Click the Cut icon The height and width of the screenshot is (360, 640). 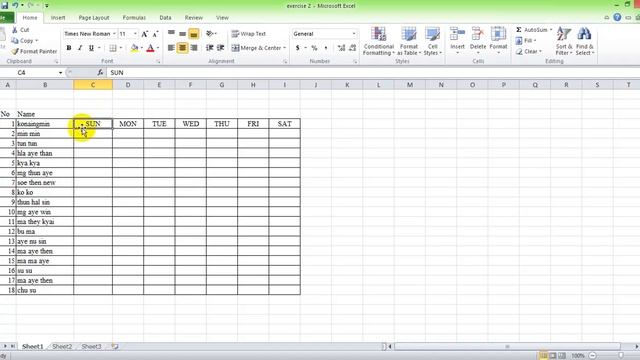(x=15, y=30)
